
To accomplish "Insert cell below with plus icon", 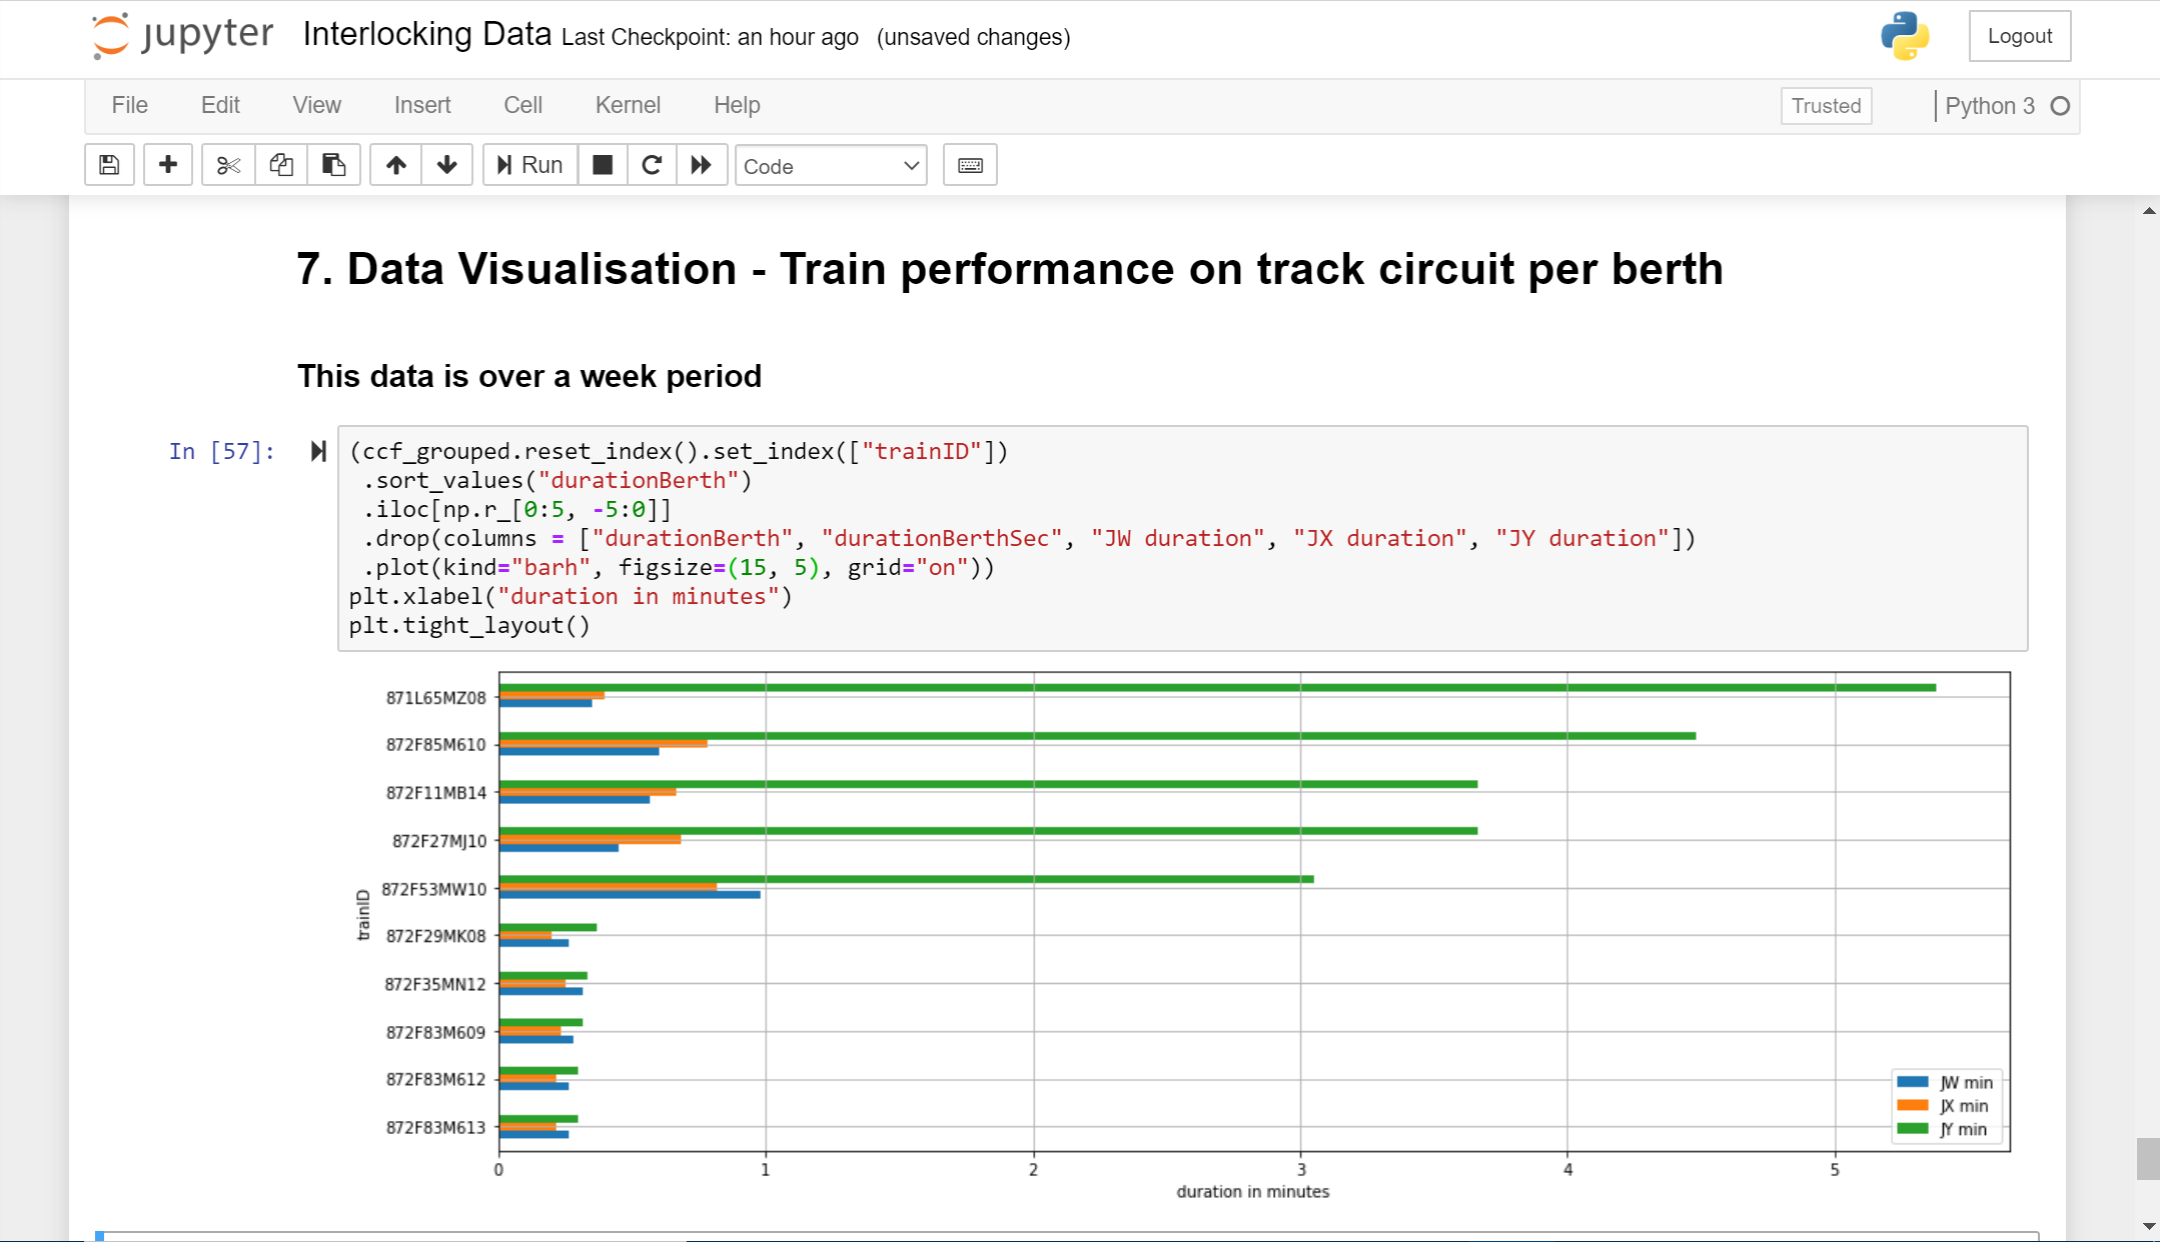I will pos(168,165).
